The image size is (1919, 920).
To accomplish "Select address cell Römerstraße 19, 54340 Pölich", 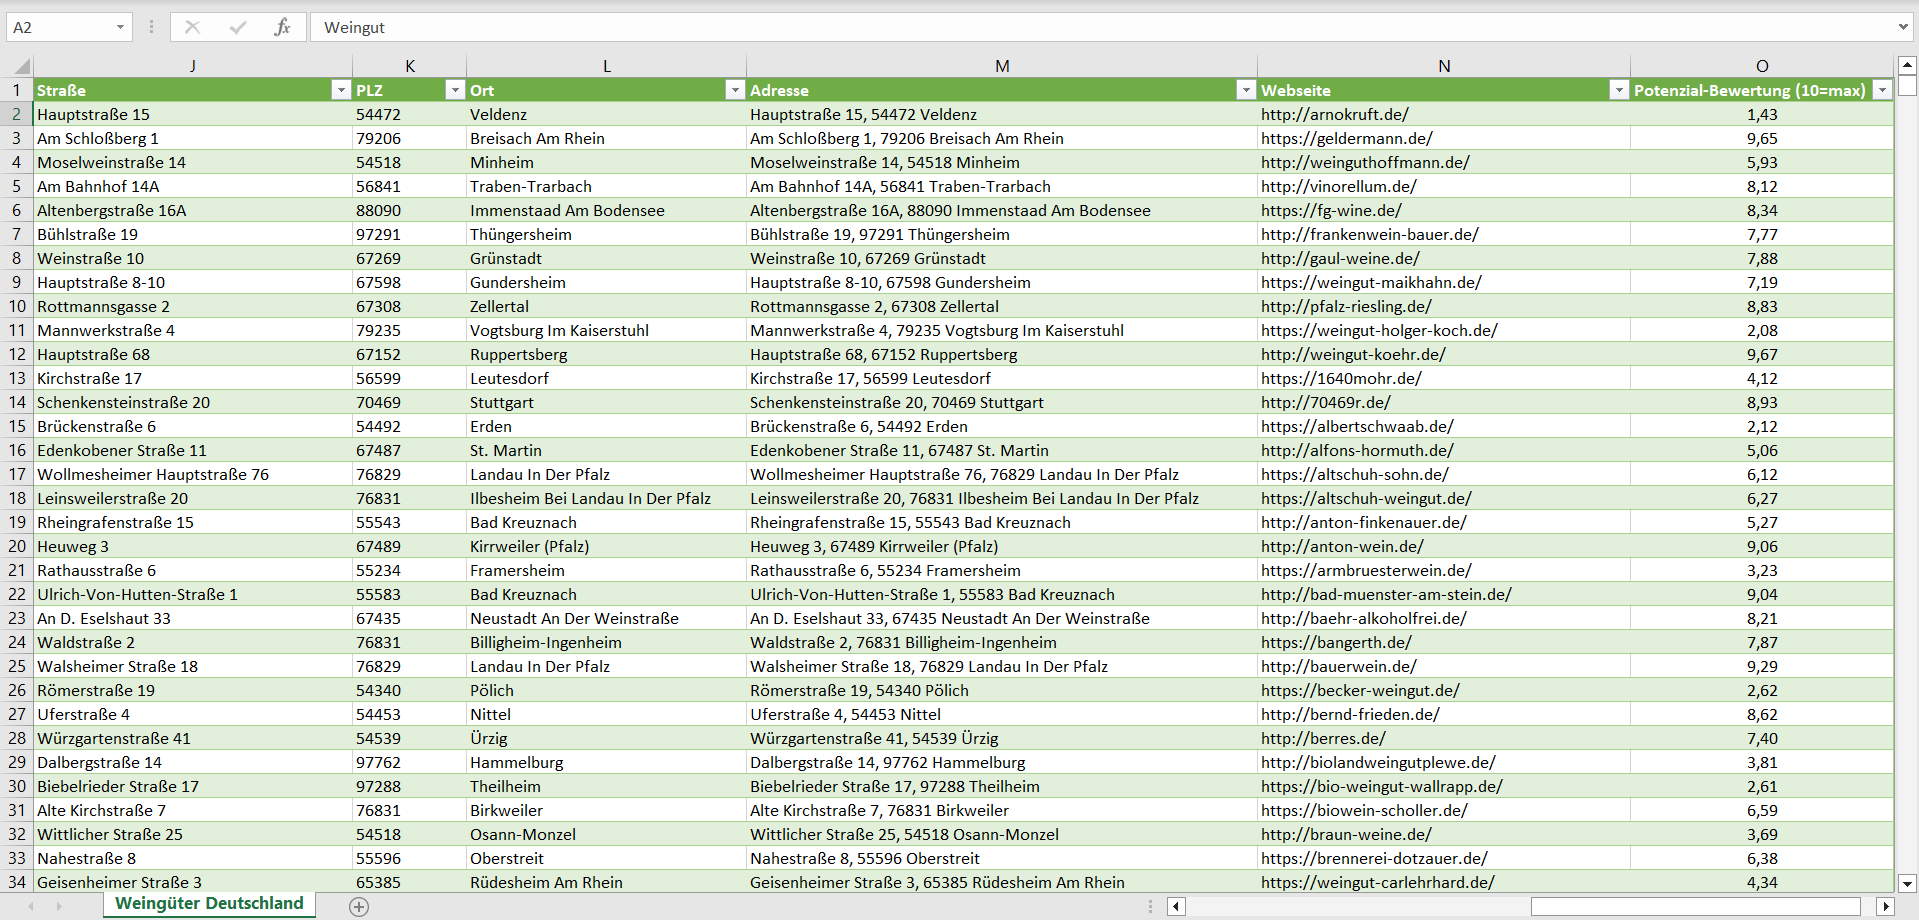I will [x=1002, y=690].
